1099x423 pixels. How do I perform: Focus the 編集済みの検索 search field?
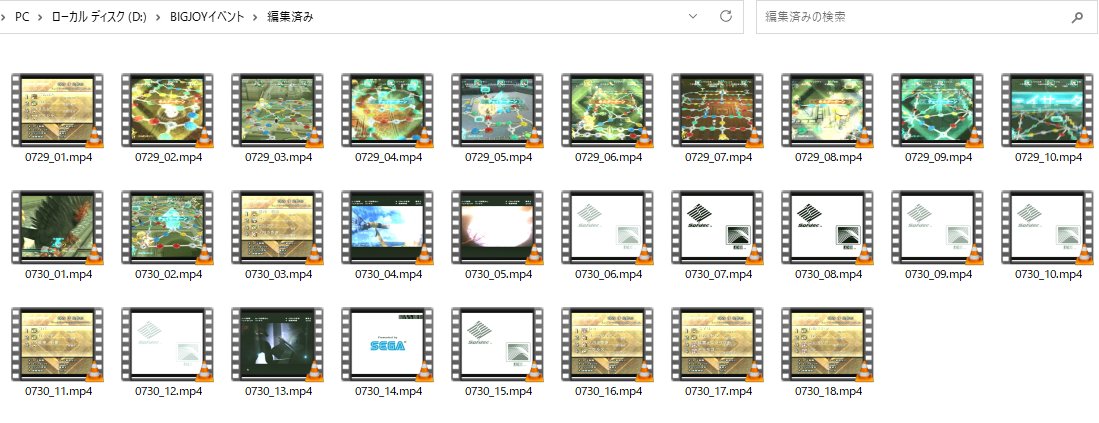coord(926,17)
